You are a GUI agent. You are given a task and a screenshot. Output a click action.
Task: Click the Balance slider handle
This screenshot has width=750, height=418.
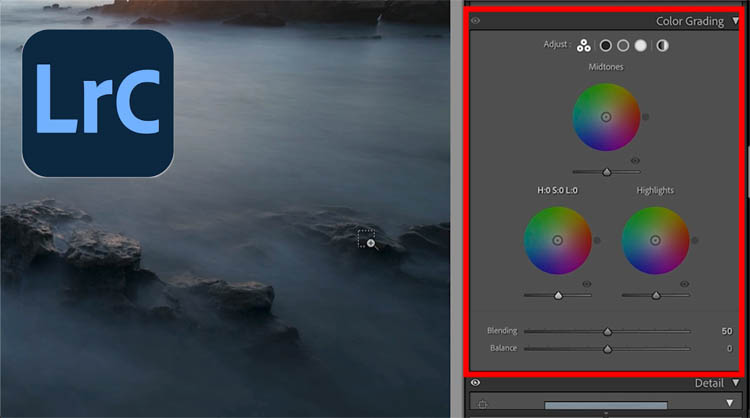coord(607,349)
